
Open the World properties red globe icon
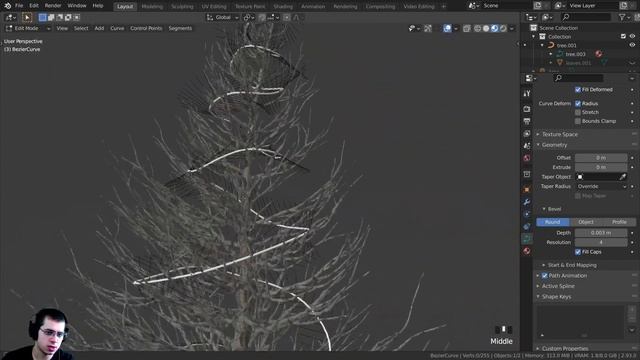[527, 158]
